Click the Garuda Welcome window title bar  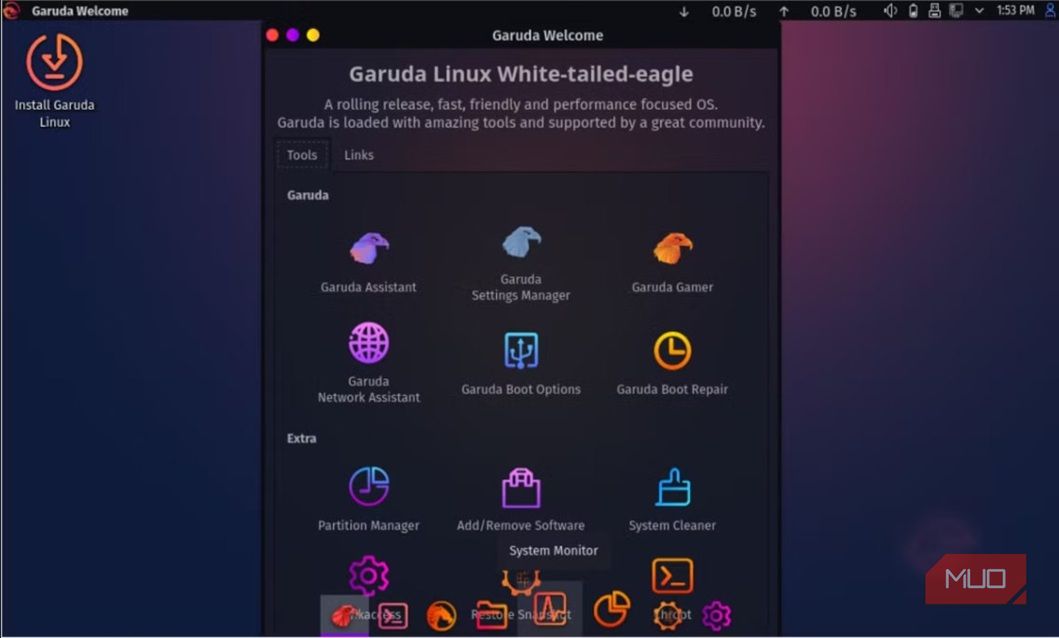pos(521,35)
